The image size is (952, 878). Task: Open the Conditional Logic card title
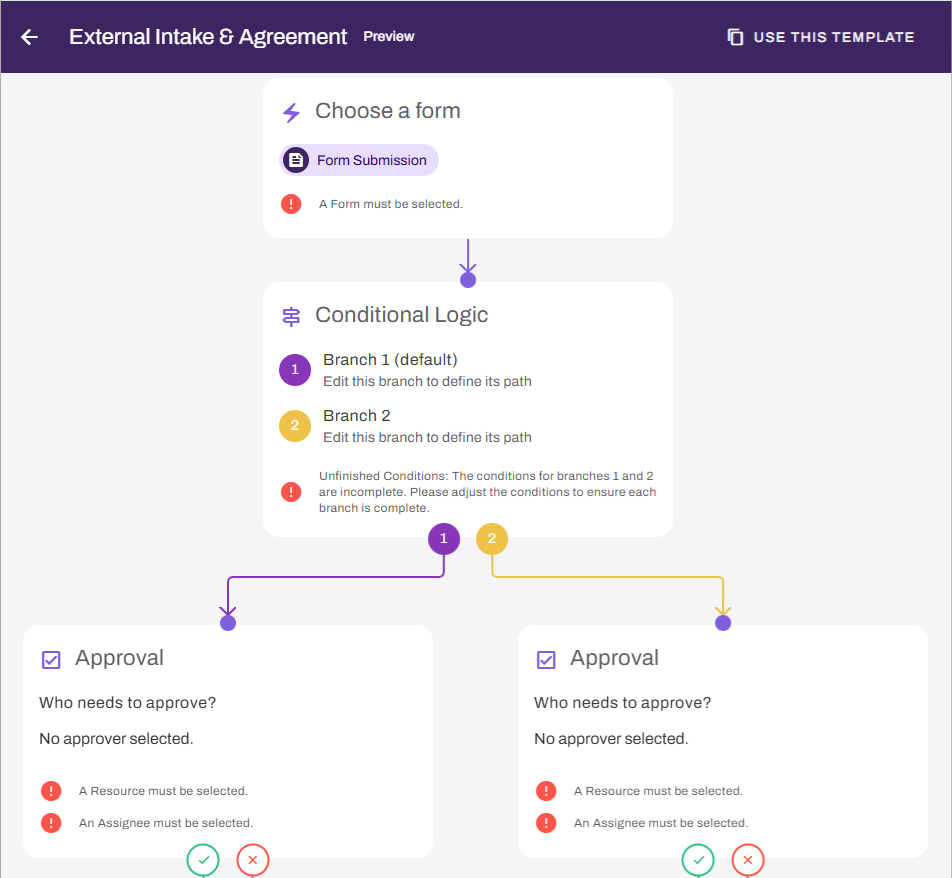(x=401, y=315)
